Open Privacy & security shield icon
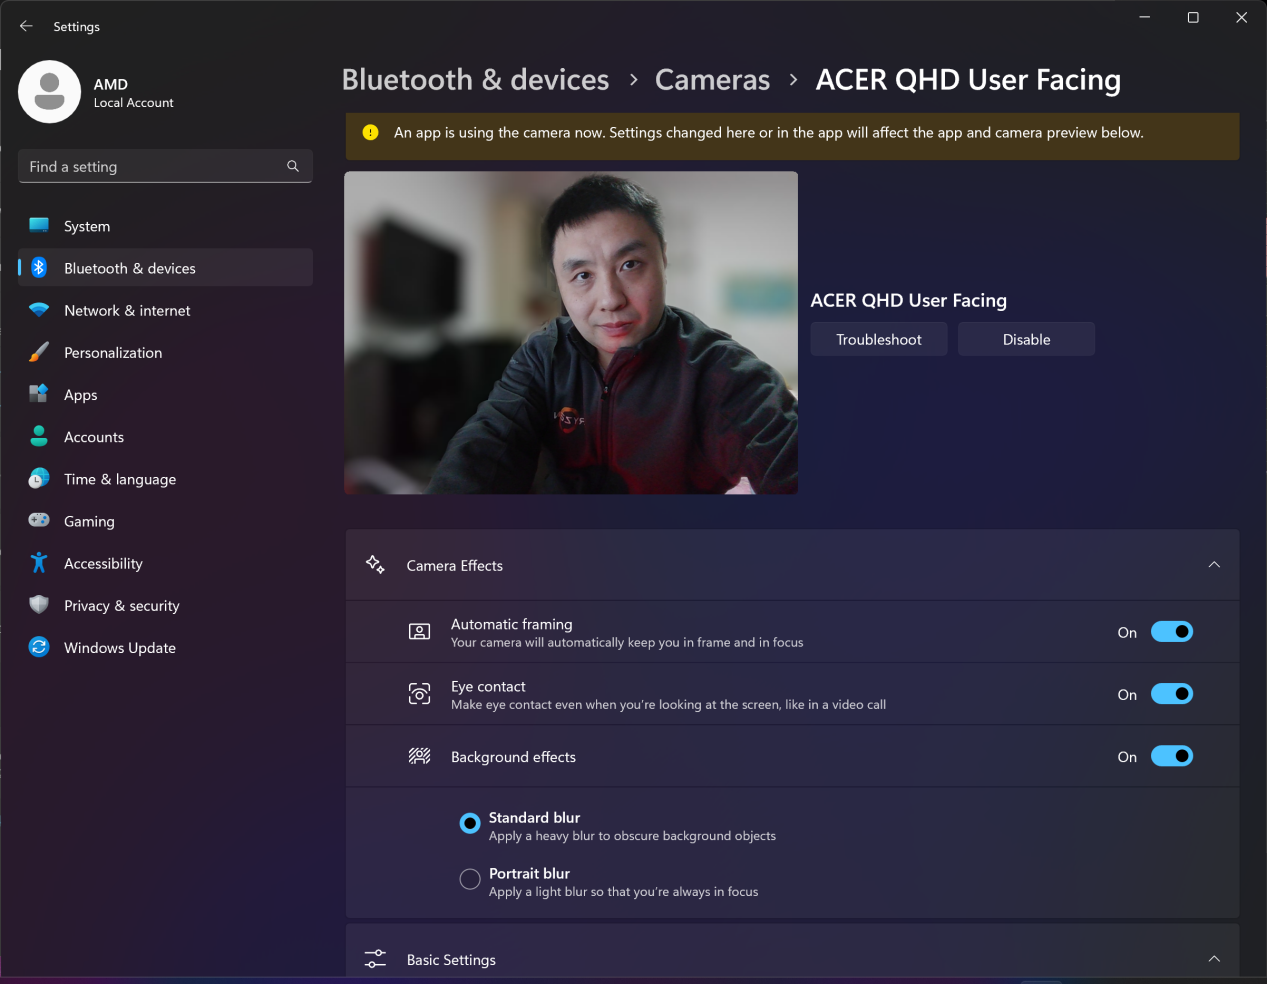Image resolution: width=1267 pixels, height=984 pixels. tap(39, 605)
